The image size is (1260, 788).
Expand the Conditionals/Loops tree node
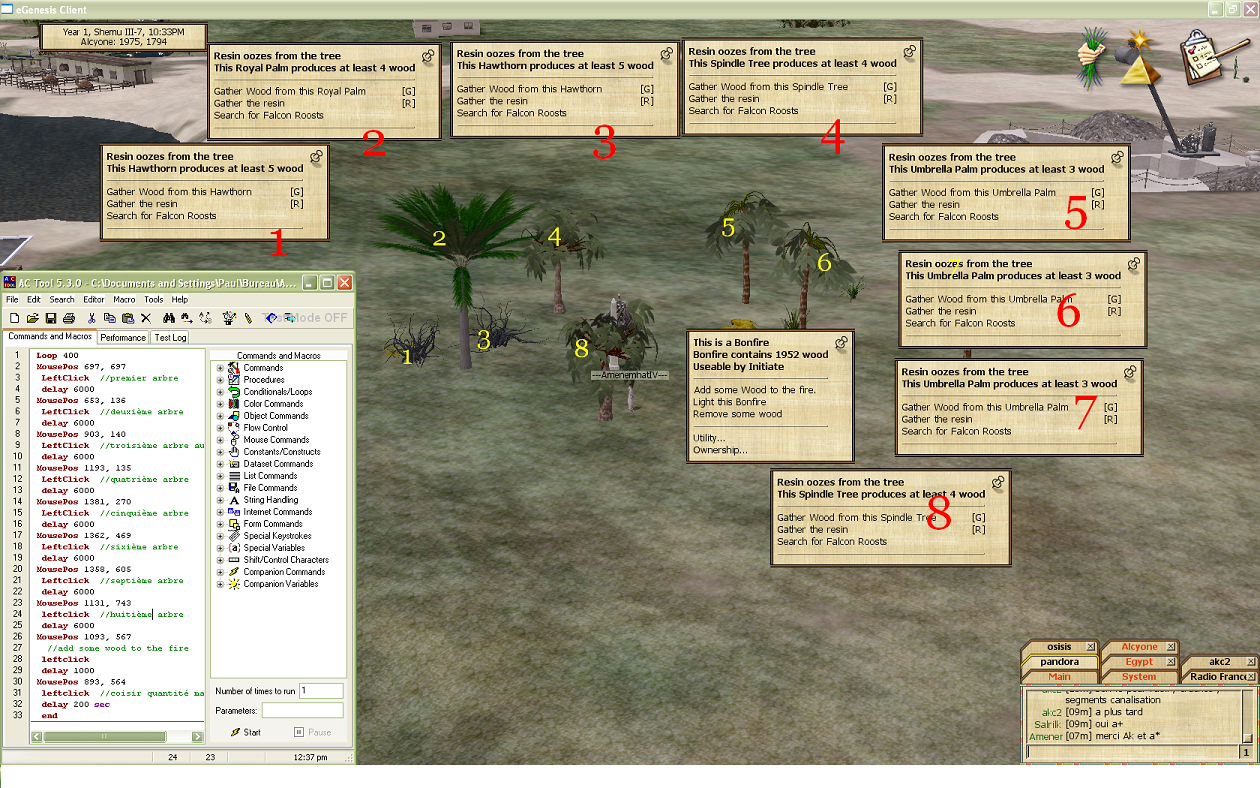(220, 392)
